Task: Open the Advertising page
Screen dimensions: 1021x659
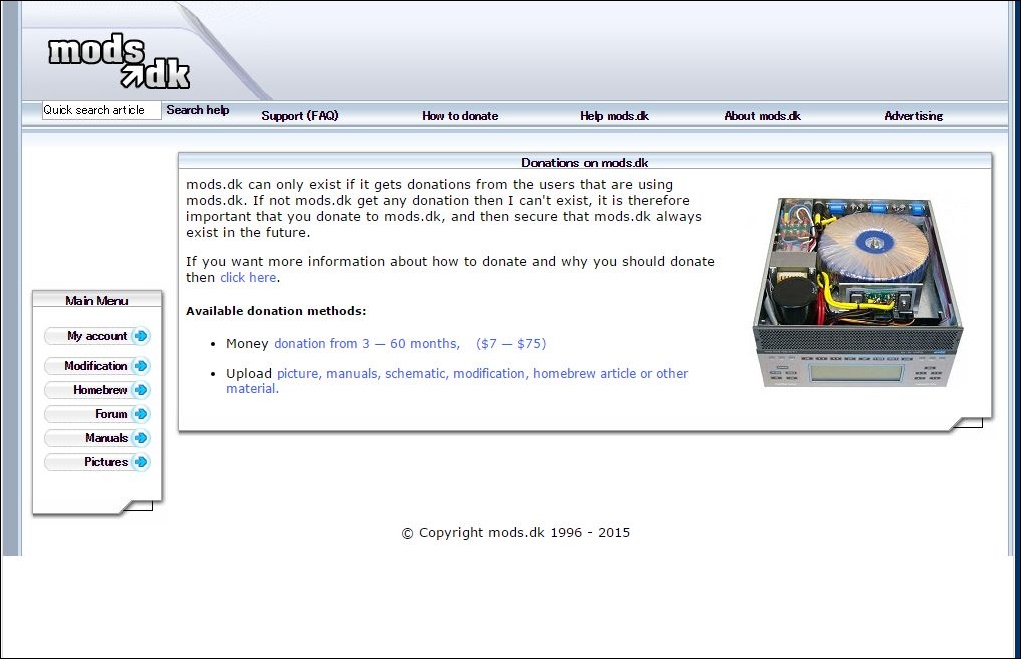Action: pyautogui.click(x=914, y=116)
